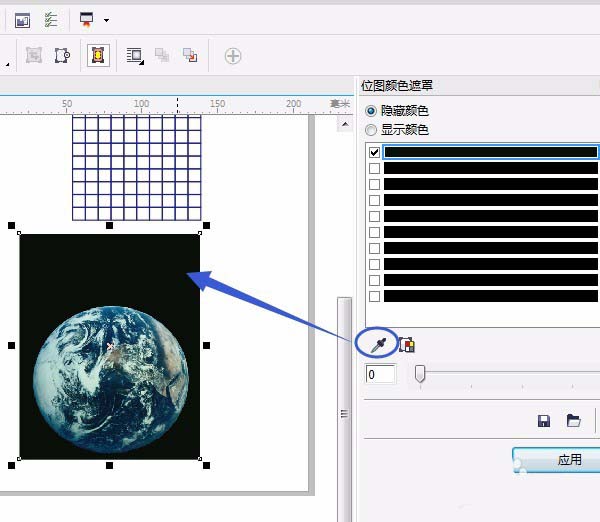Click the bitmap color mask docker title
This screenshot has height=522, width=600.
[397, 85]
